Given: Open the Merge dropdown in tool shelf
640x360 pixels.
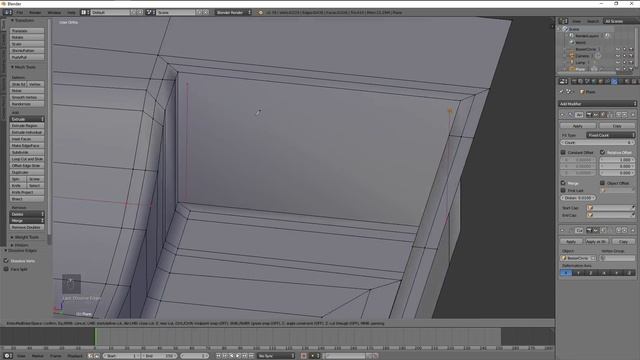Looking at the screenshot, I should (27, 220).
